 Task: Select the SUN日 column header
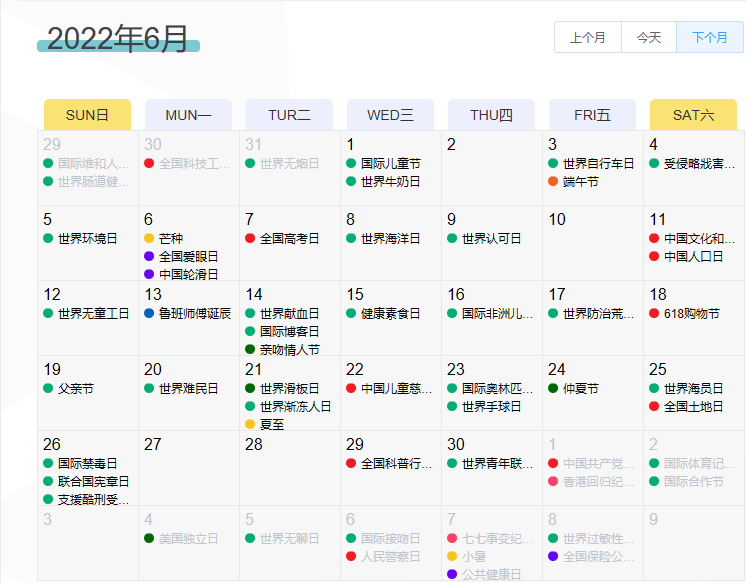(x=88, y=115)
